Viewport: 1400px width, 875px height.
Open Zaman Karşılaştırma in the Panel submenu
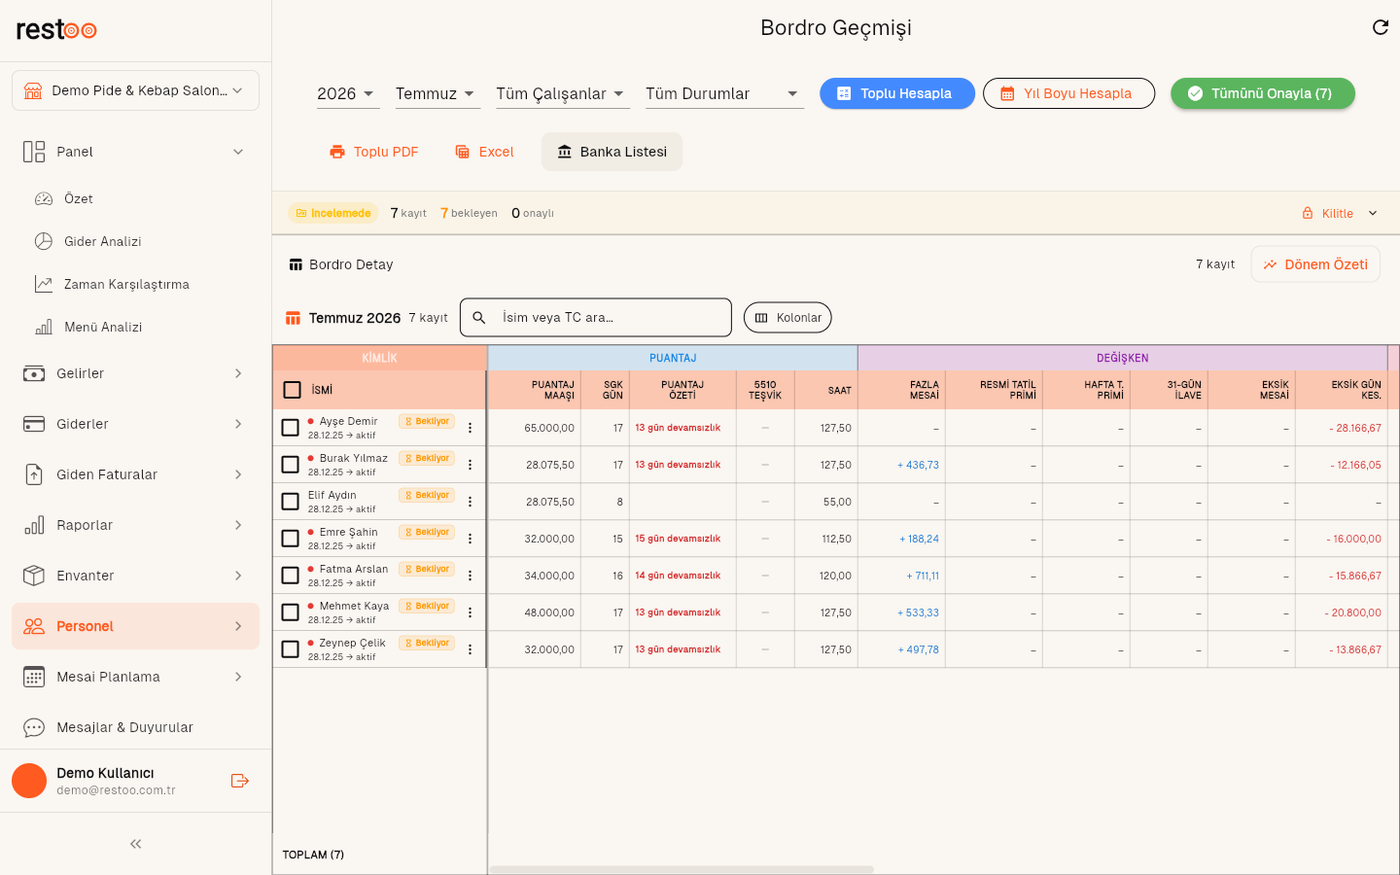(136, 285)
